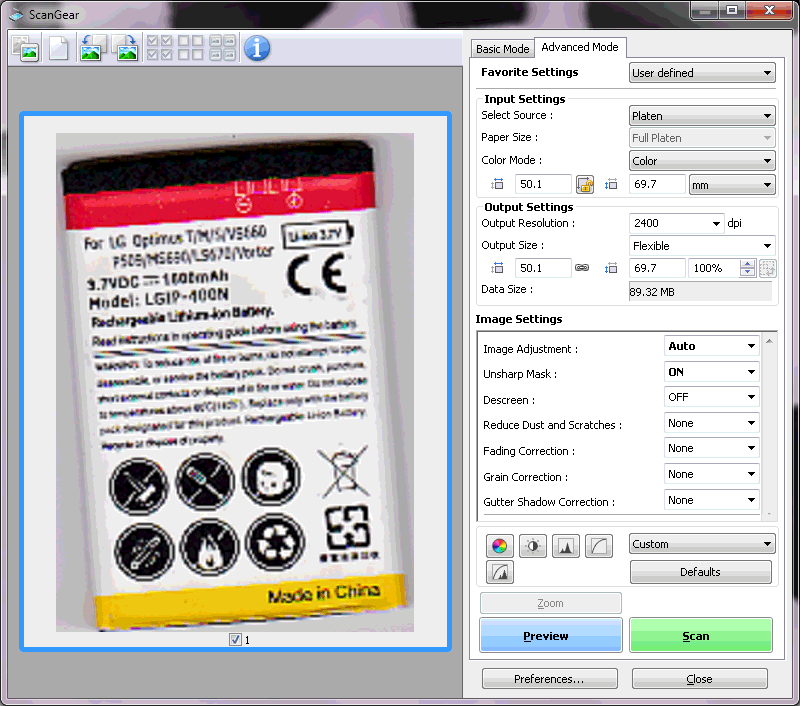Open the Histogram tool
The image size is (800, 706).
tap(566, 546)
